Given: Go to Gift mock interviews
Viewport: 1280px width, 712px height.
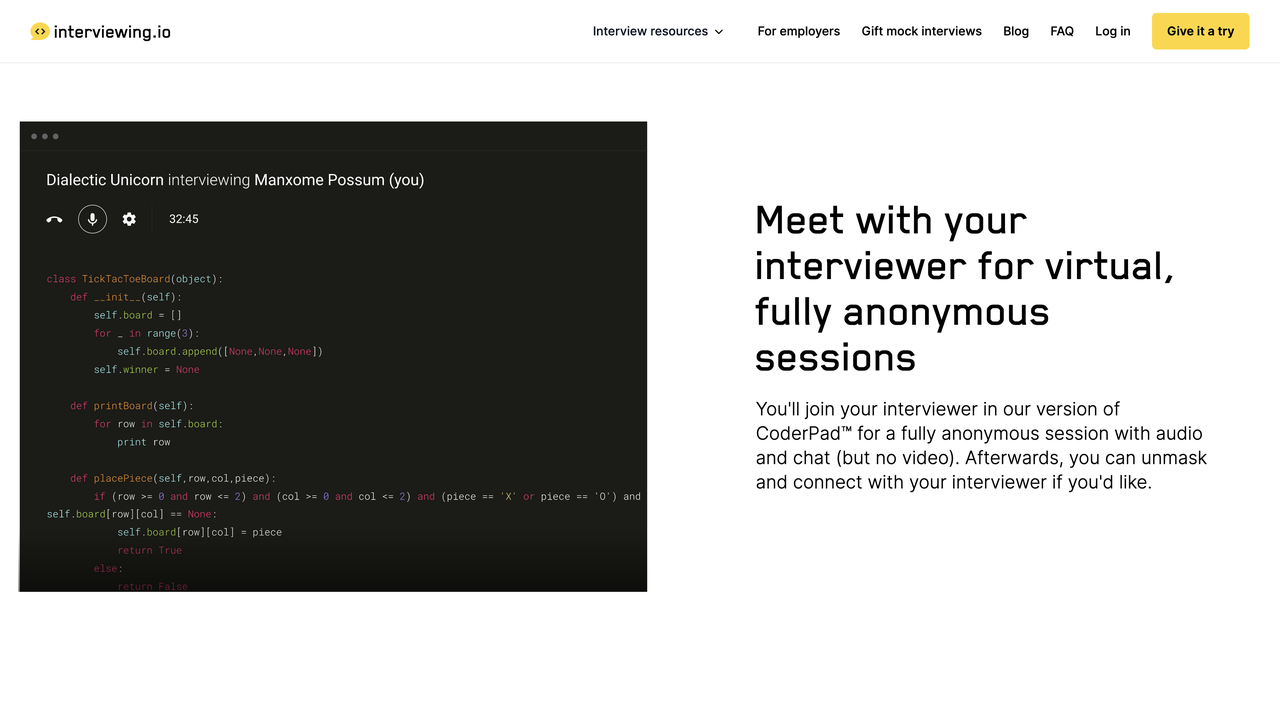Looking at the screenshot, I should point(921,31).
